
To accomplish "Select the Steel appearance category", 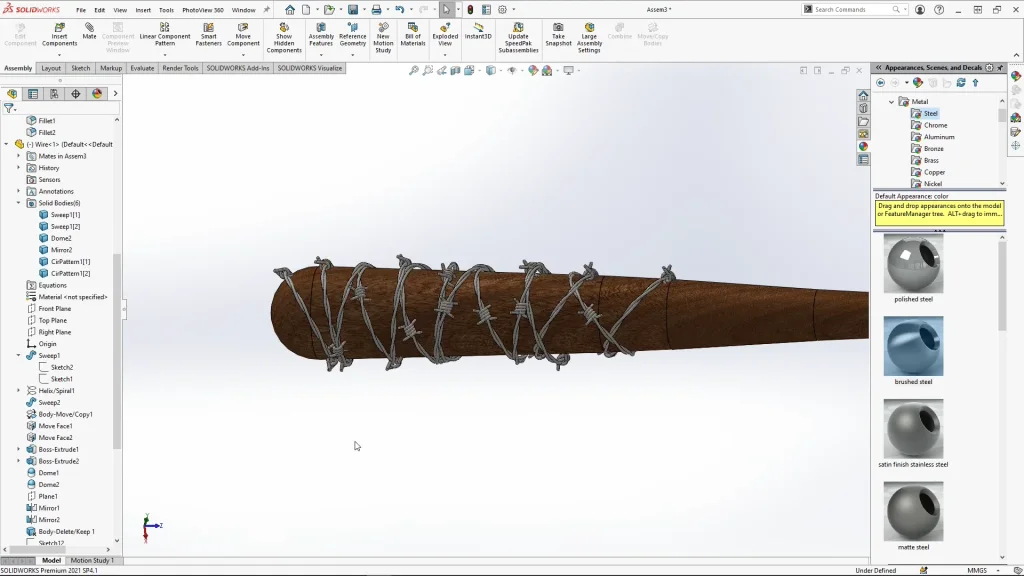I will pos(930,114).
